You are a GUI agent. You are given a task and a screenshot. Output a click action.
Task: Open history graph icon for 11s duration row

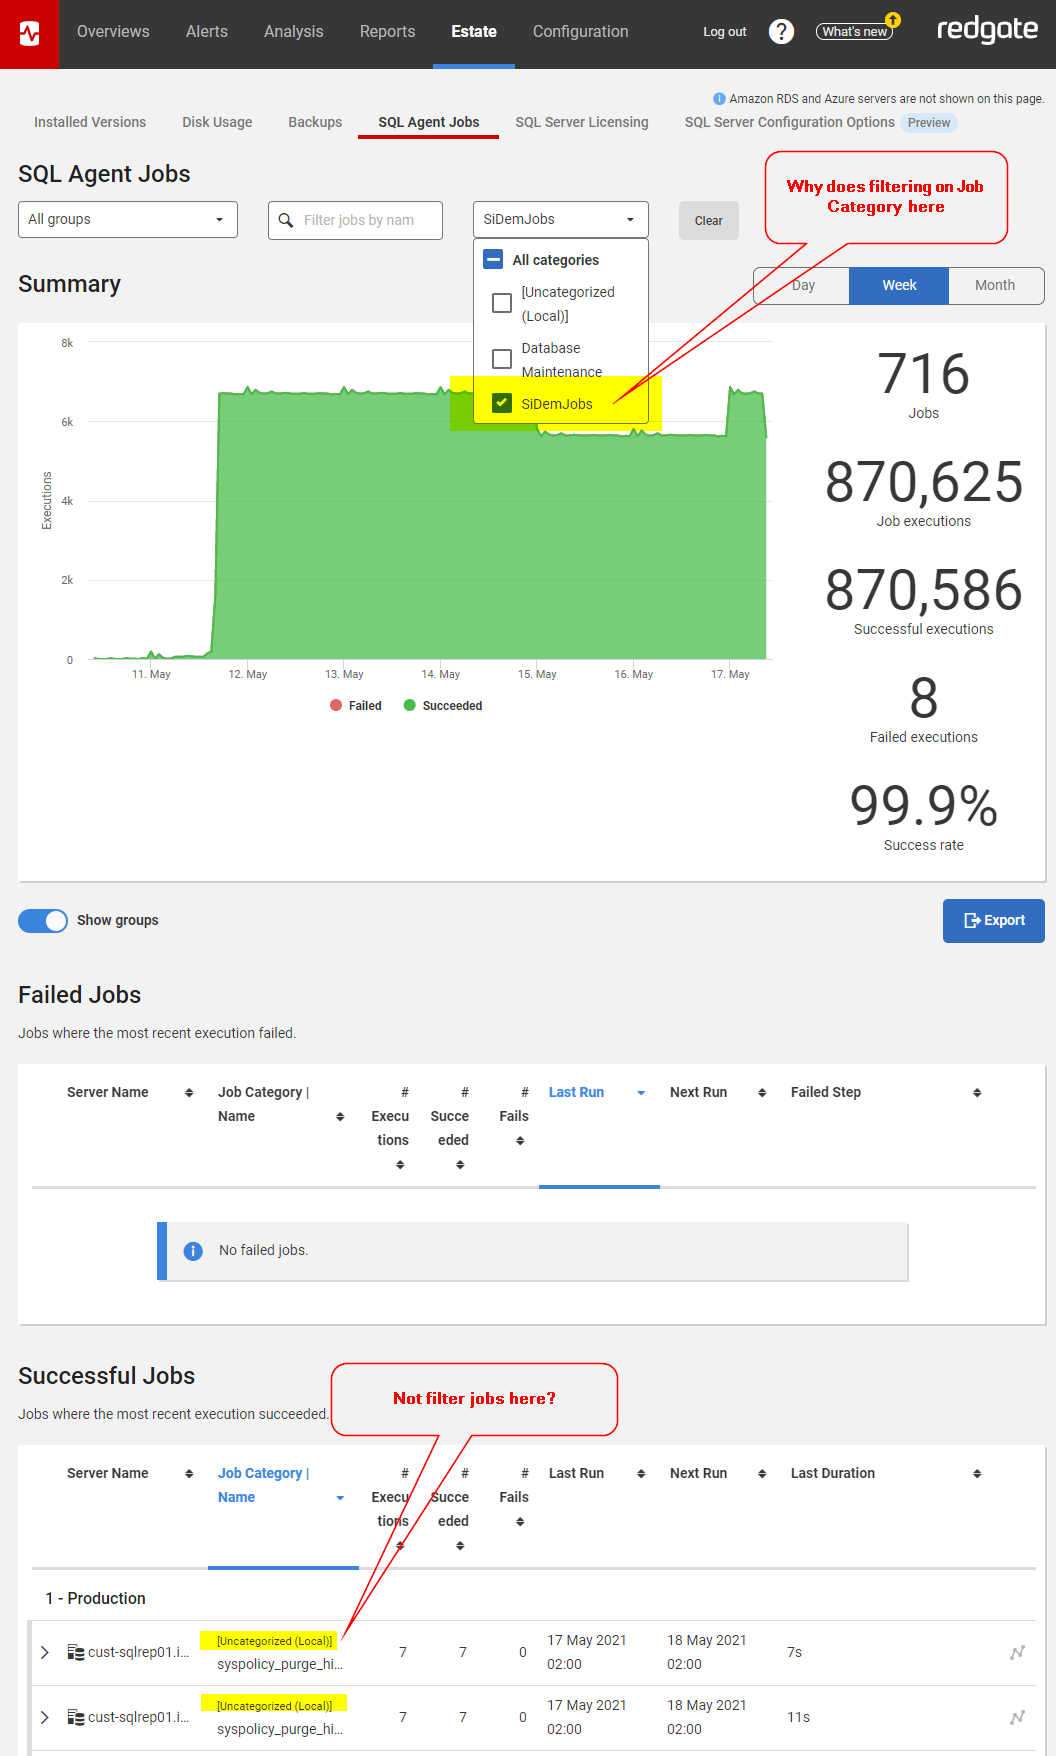[x=1017, y=1717]
